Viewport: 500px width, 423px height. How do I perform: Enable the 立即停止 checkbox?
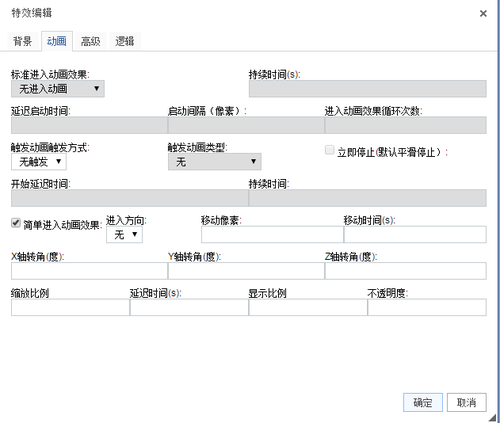coord(329,150)
